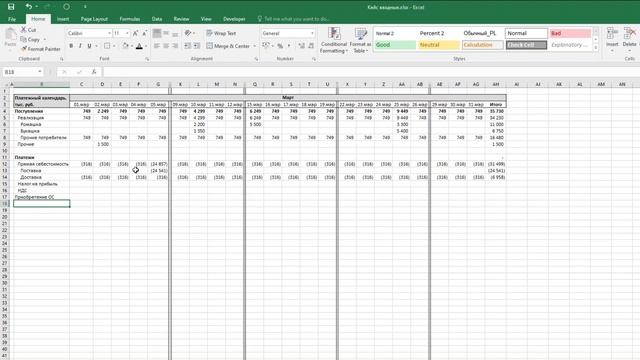The height and width of the screenshot is (360, 640).
Task: Click the Tell me lightbulb search box
Action: (x=293, y=19)
